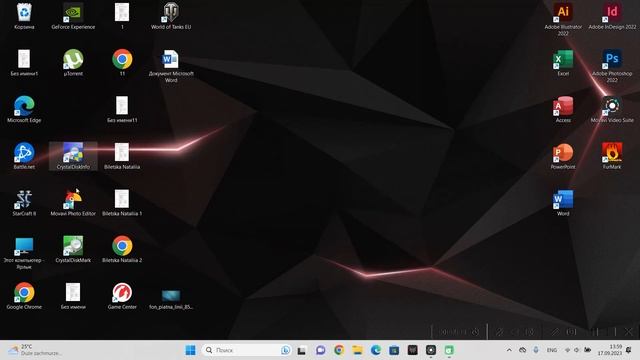Viewport: 640px width, 360px height.
Task: Open the Windows Start menu
Action: point(190,350)
